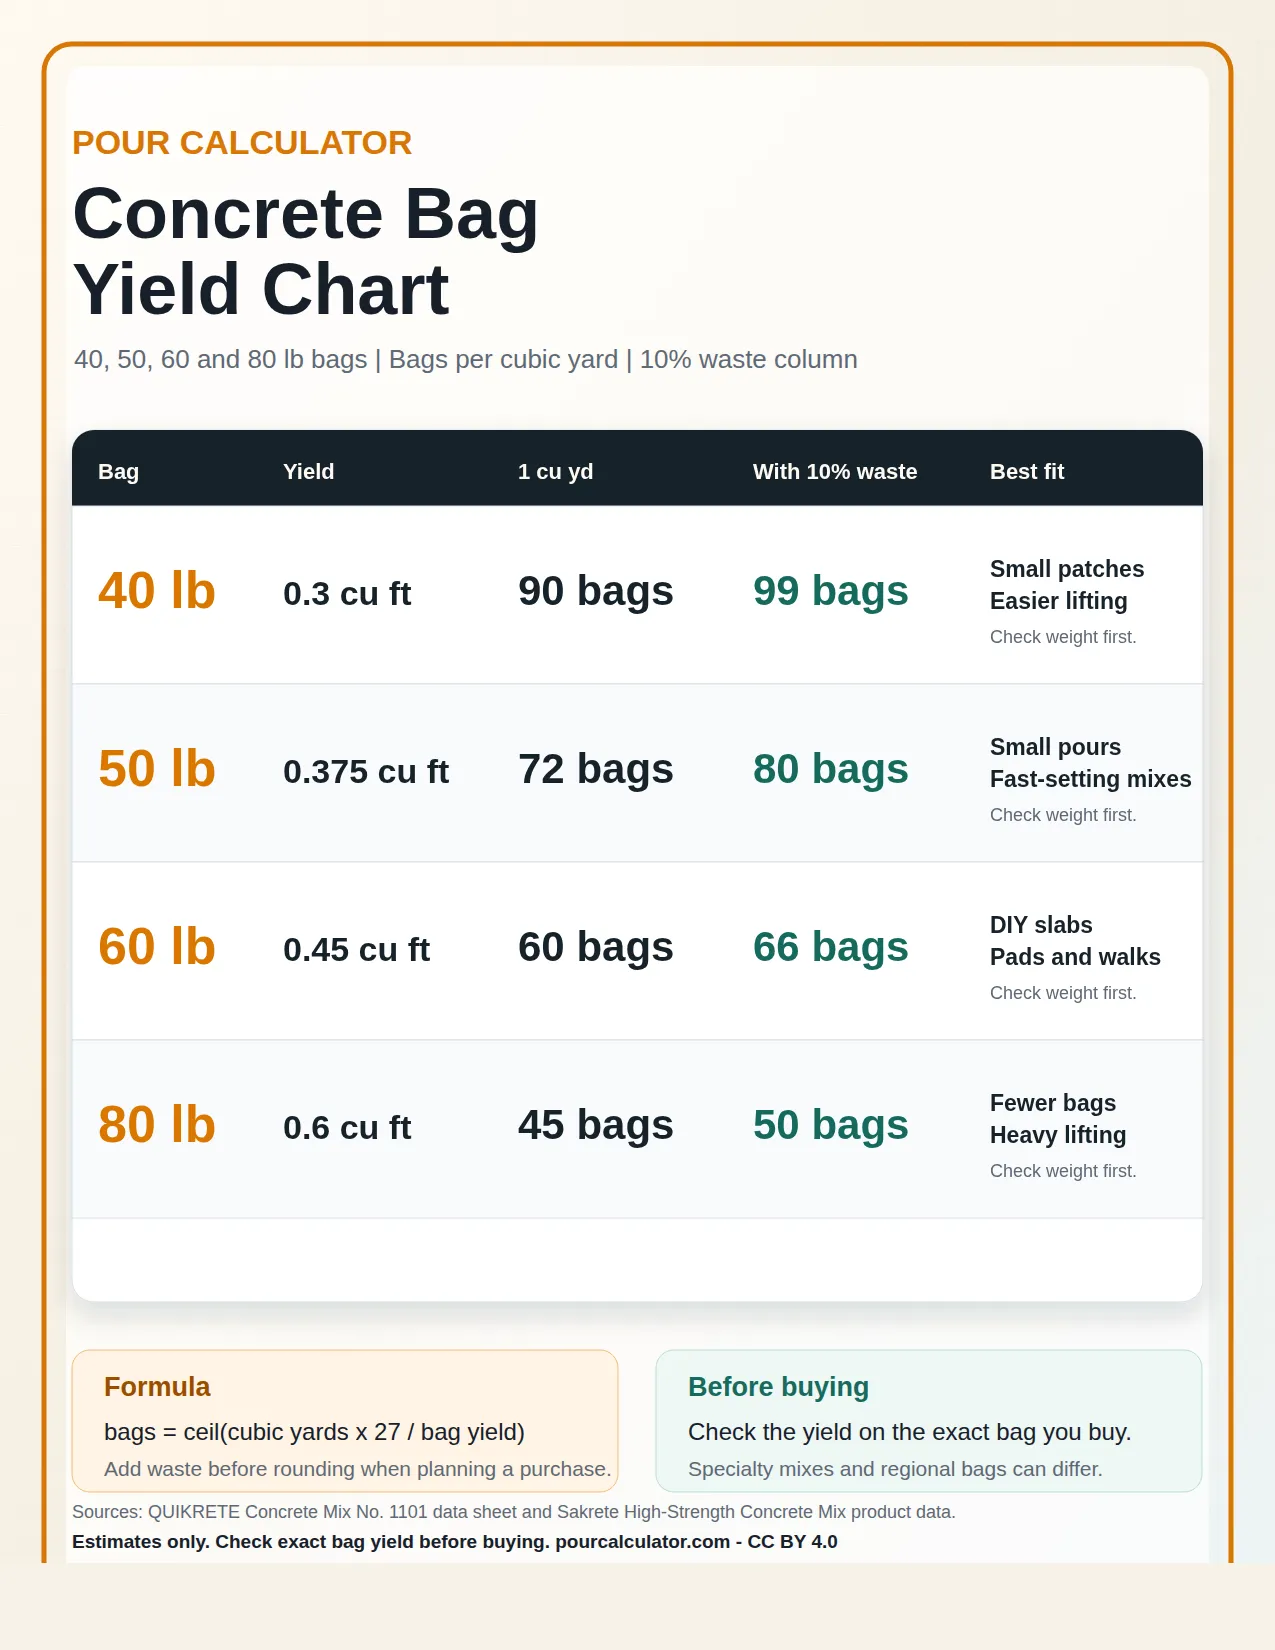Viewport: 1275px width, 1650px height.
Task: Click the With 10% waste column header
Action: click(835, 471)
